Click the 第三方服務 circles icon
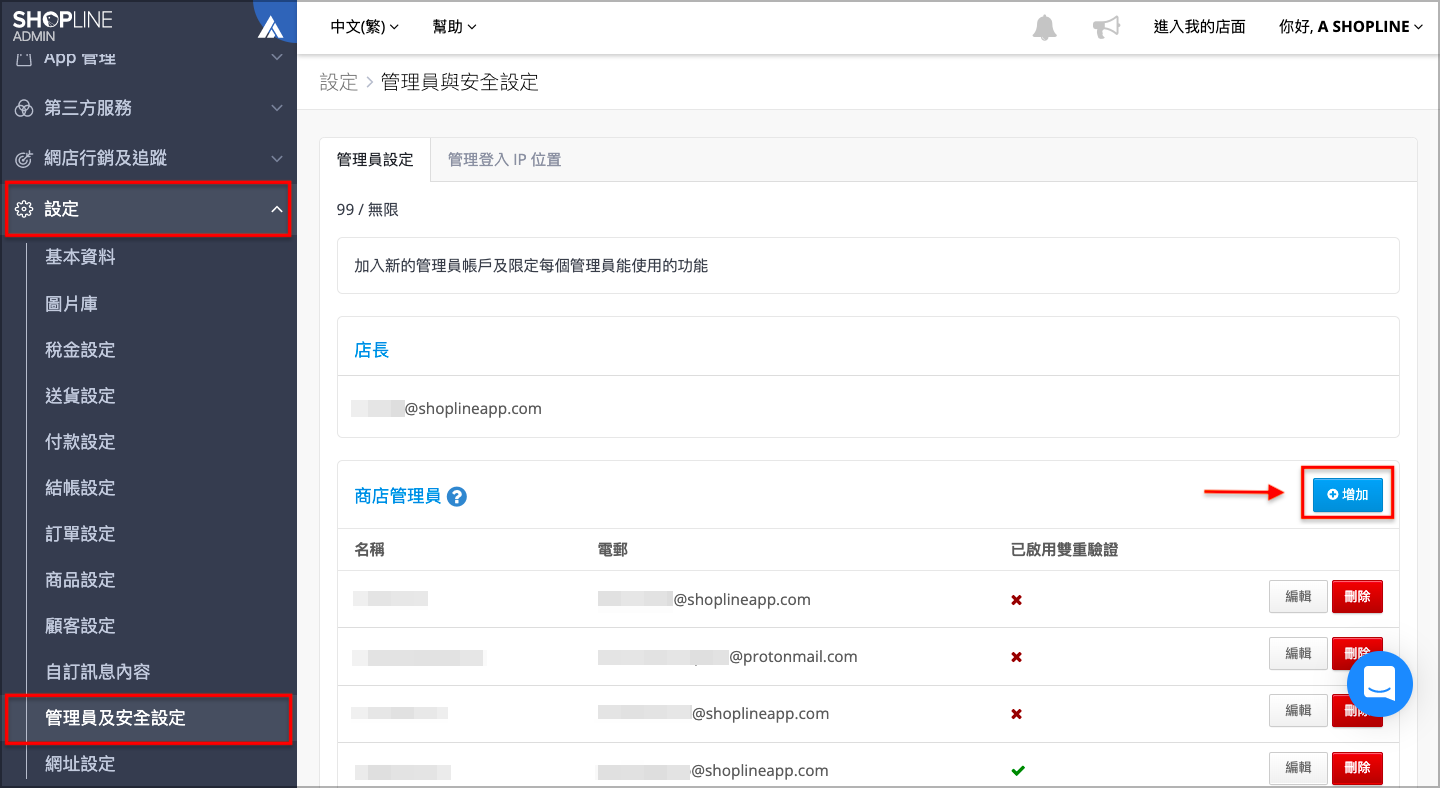This screenshot has height=788, width=1440. coord(24,108)
